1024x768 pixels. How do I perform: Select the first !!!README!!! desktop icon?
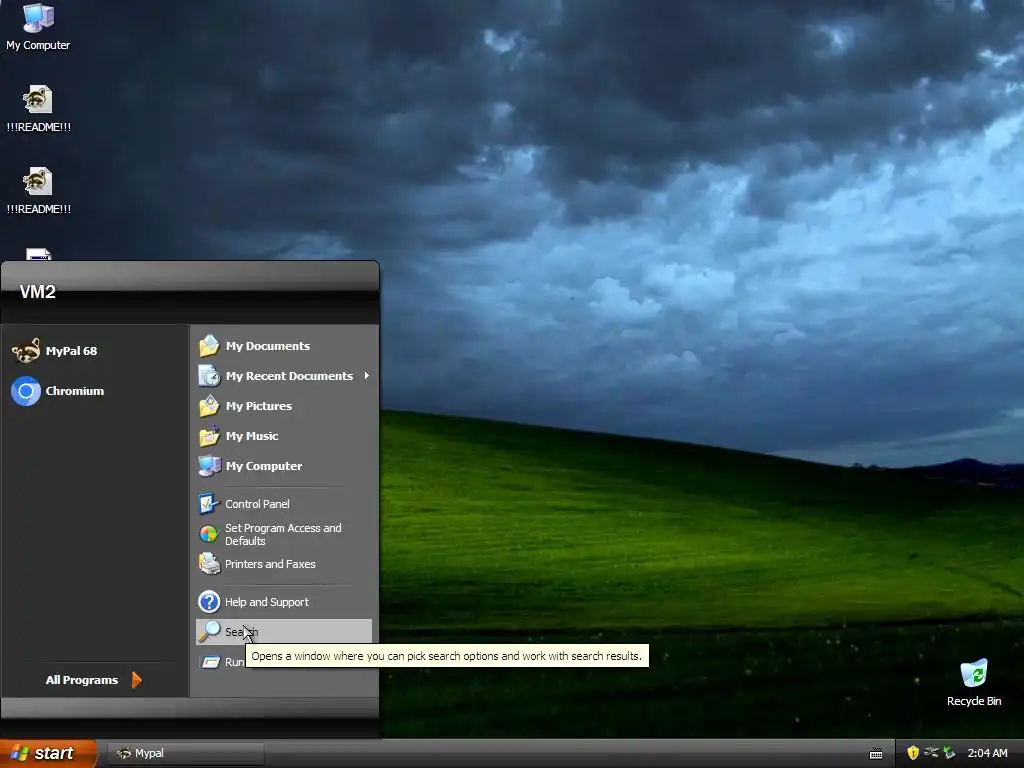pos(39,109)
